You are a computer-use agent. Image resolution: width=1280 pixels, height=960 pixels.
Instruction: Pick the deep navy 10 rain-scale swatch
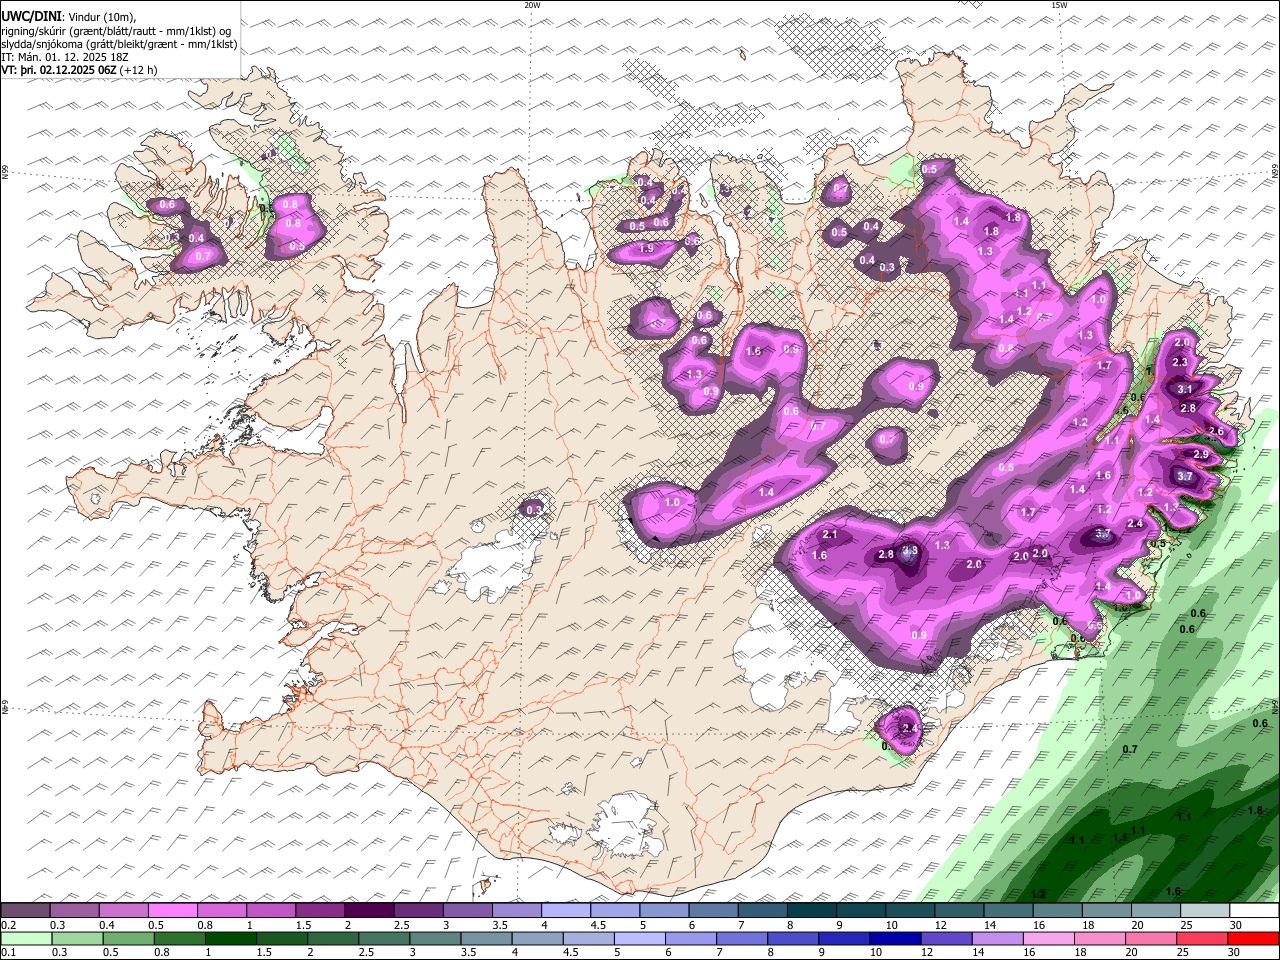[895, 939]
